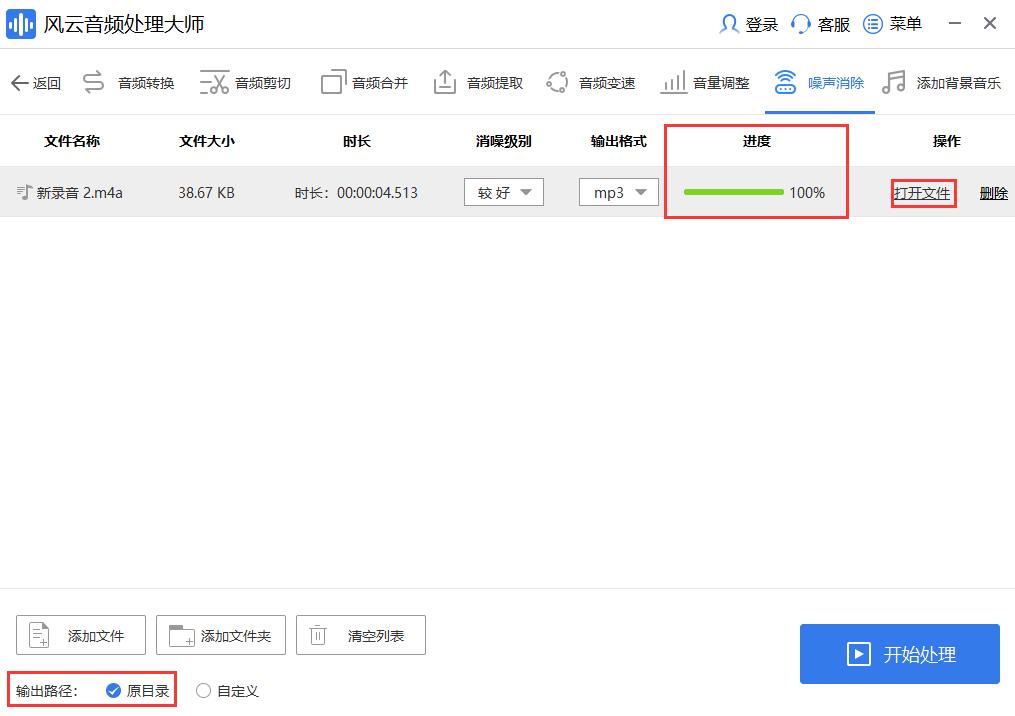
Task: Click file name 新录音 2.m4a
Action: [x=80, y=192]
